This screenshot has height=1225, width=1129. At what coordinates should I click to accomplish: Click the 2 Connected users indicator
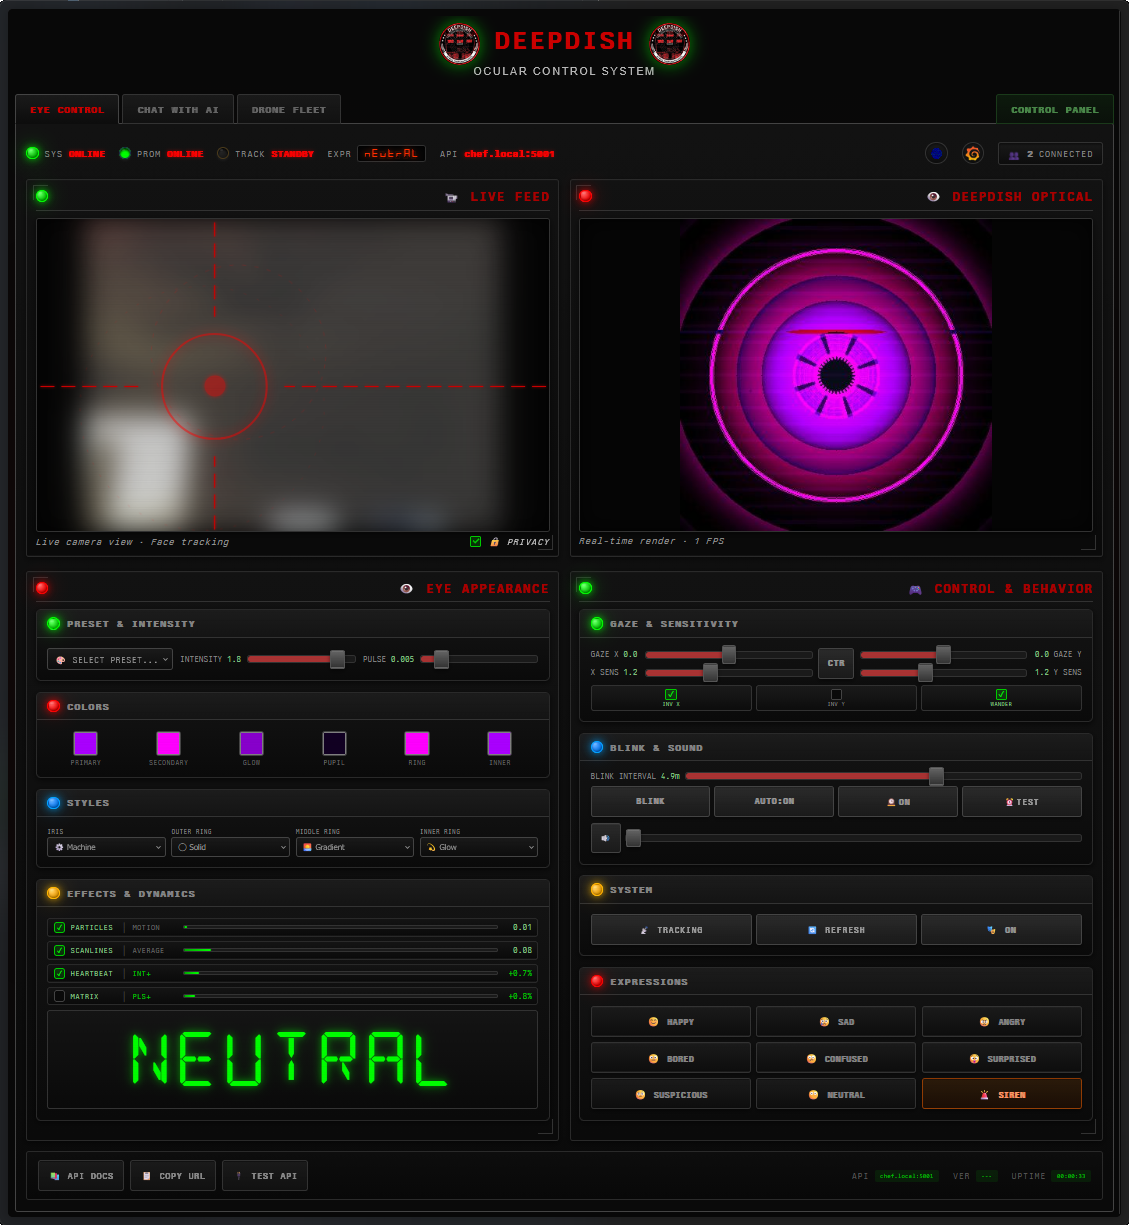coord(1050,154)
